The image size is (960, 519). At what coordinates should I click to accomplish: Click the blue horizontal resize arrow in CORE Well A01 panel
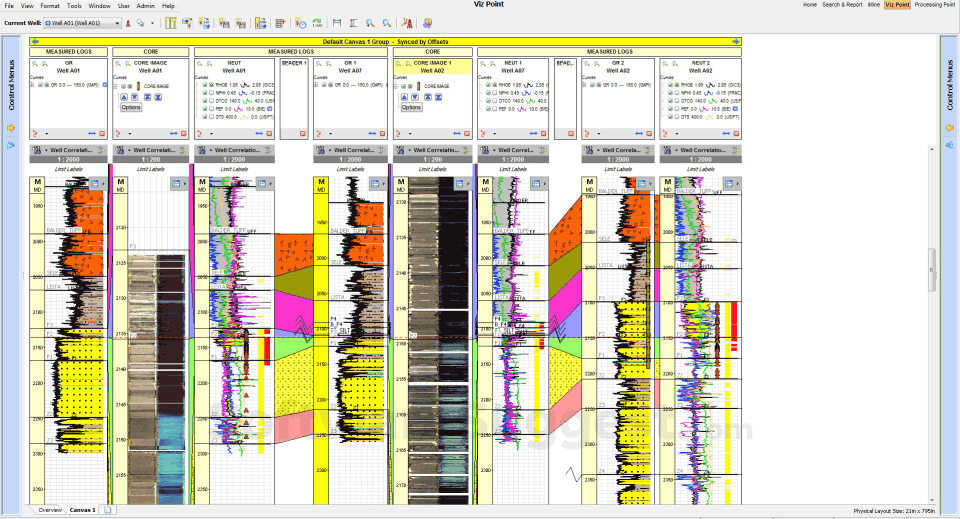173,133
